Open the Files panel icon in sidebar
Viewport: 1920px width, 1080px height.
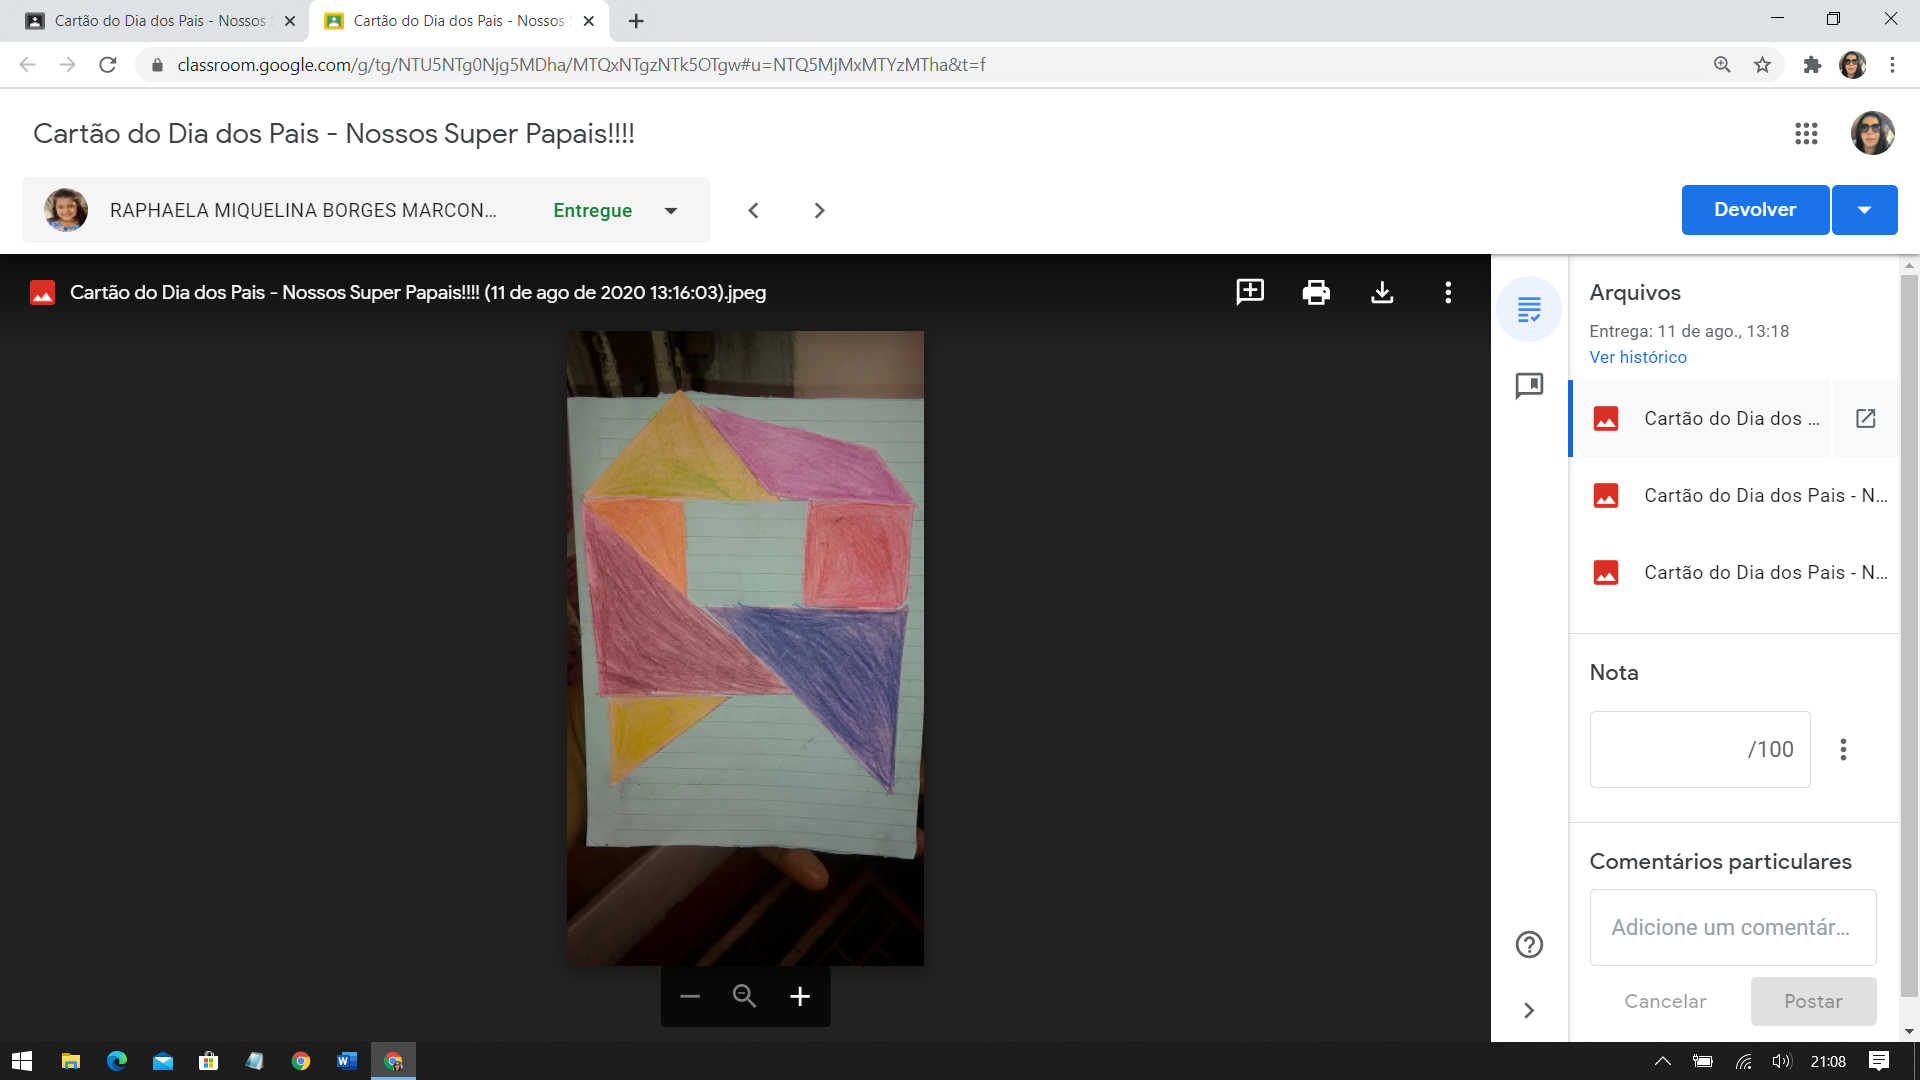1529,309
